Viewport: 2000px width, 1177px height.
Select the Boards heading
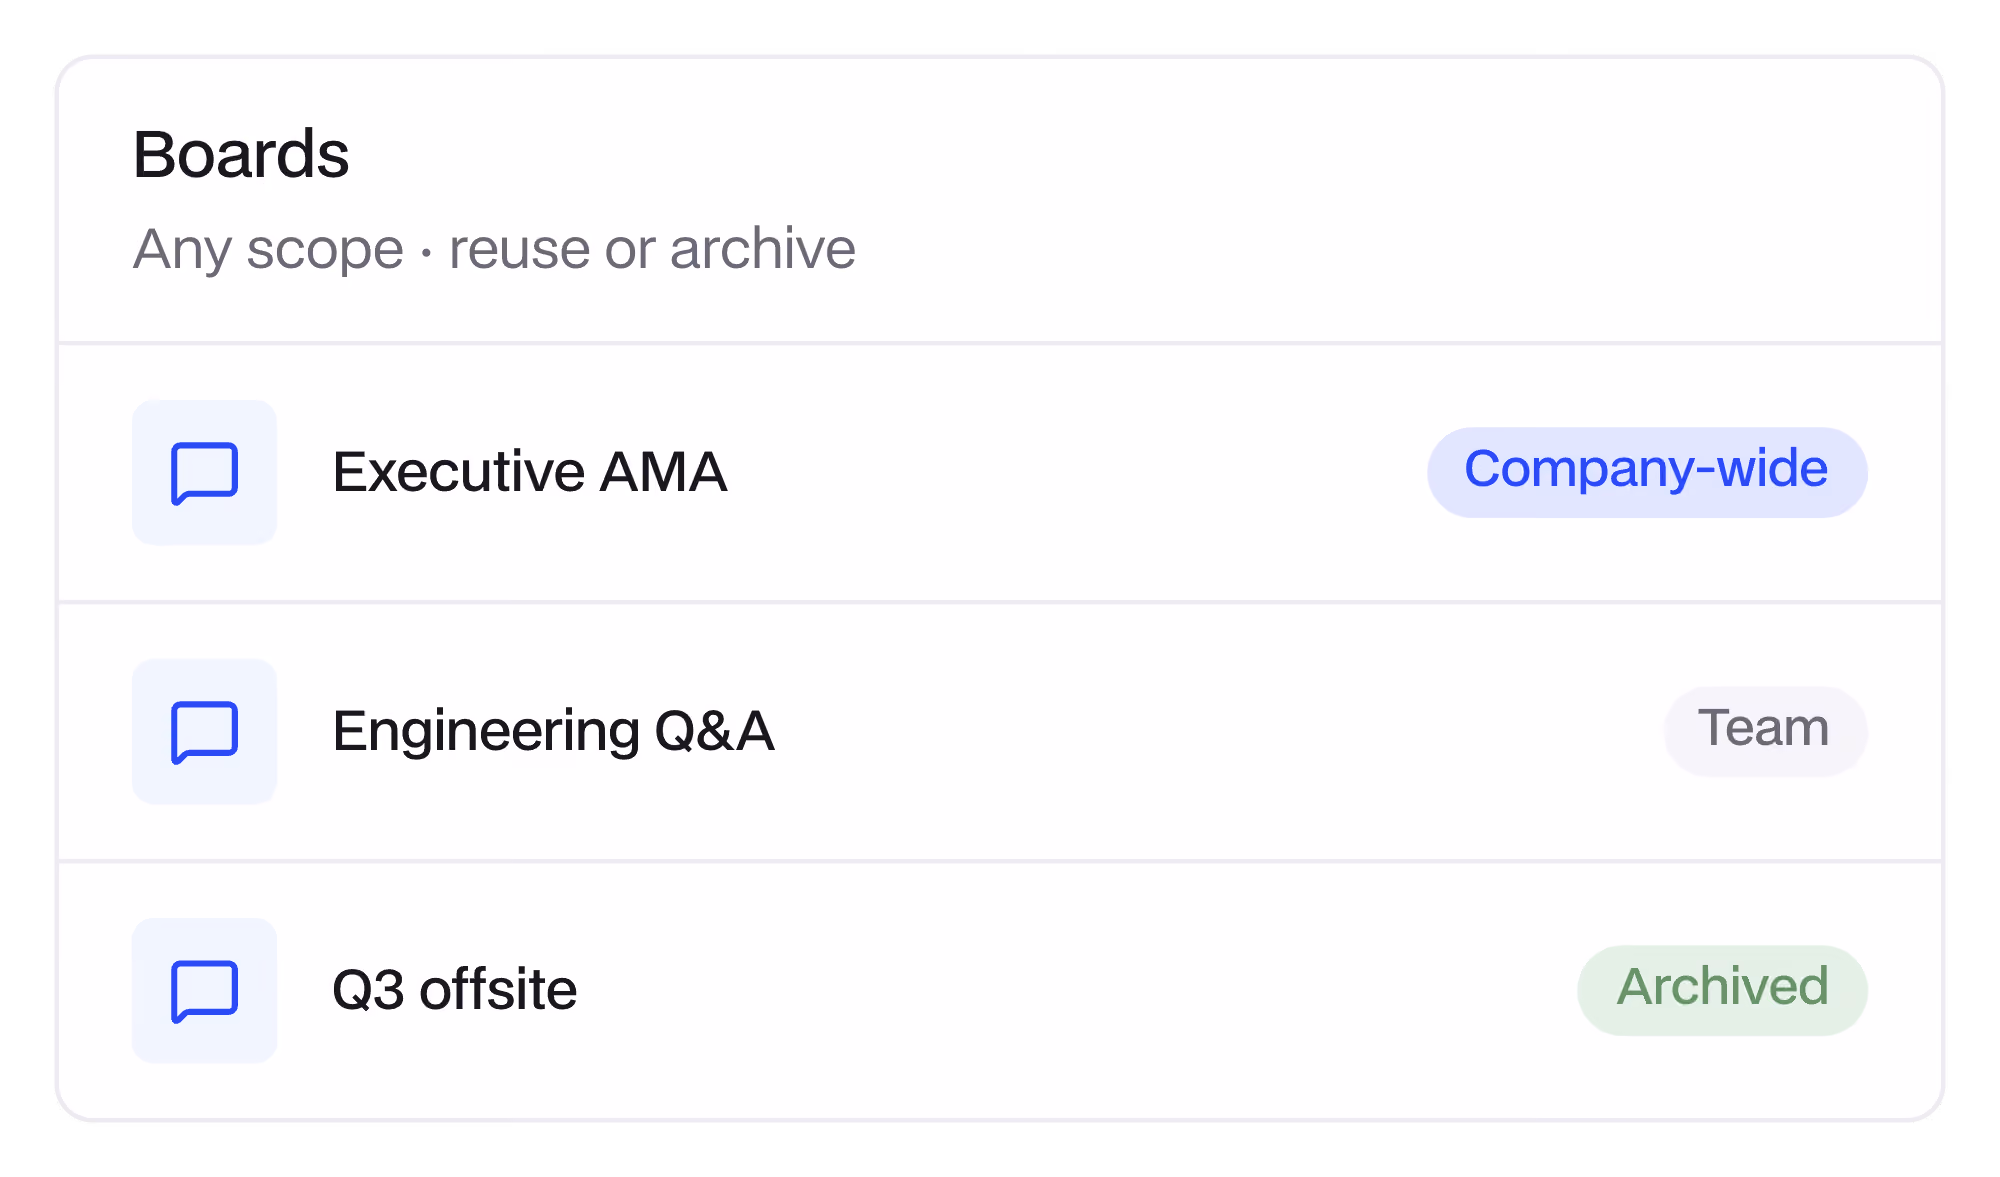tap(241, 154)
